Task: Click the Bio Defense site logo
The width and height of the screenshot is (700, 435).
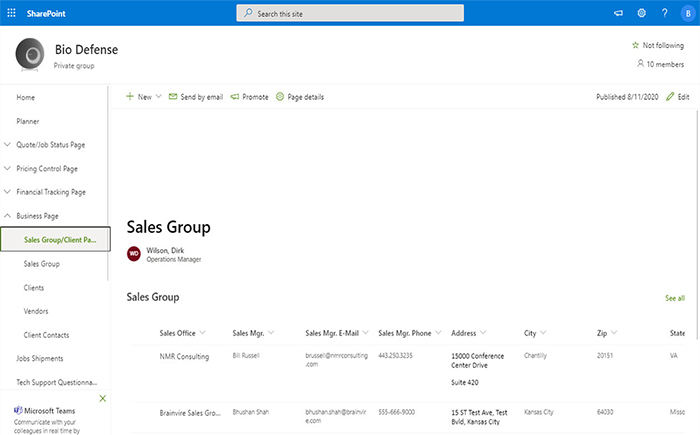Action: point(30,54)
